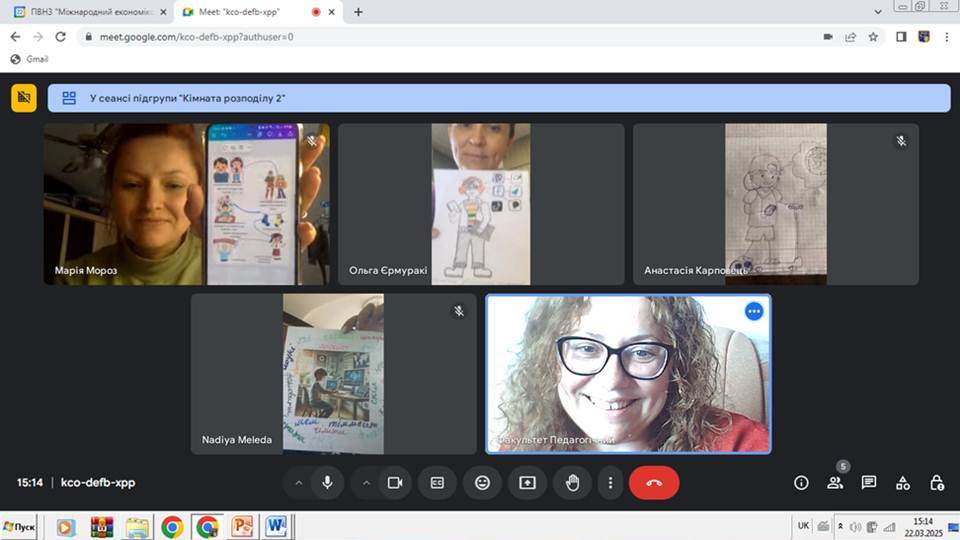Screen dimensions: 960x540
Task: Open WinRAR taskbar icon
Action: coord(102,527)
